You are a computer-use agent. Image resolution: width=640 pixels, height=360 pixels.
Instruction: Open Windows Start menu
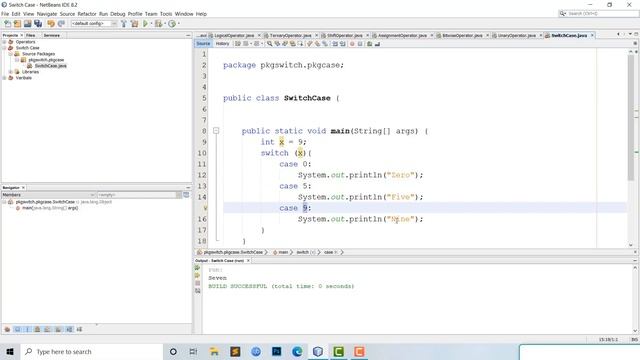pos(10,351)
